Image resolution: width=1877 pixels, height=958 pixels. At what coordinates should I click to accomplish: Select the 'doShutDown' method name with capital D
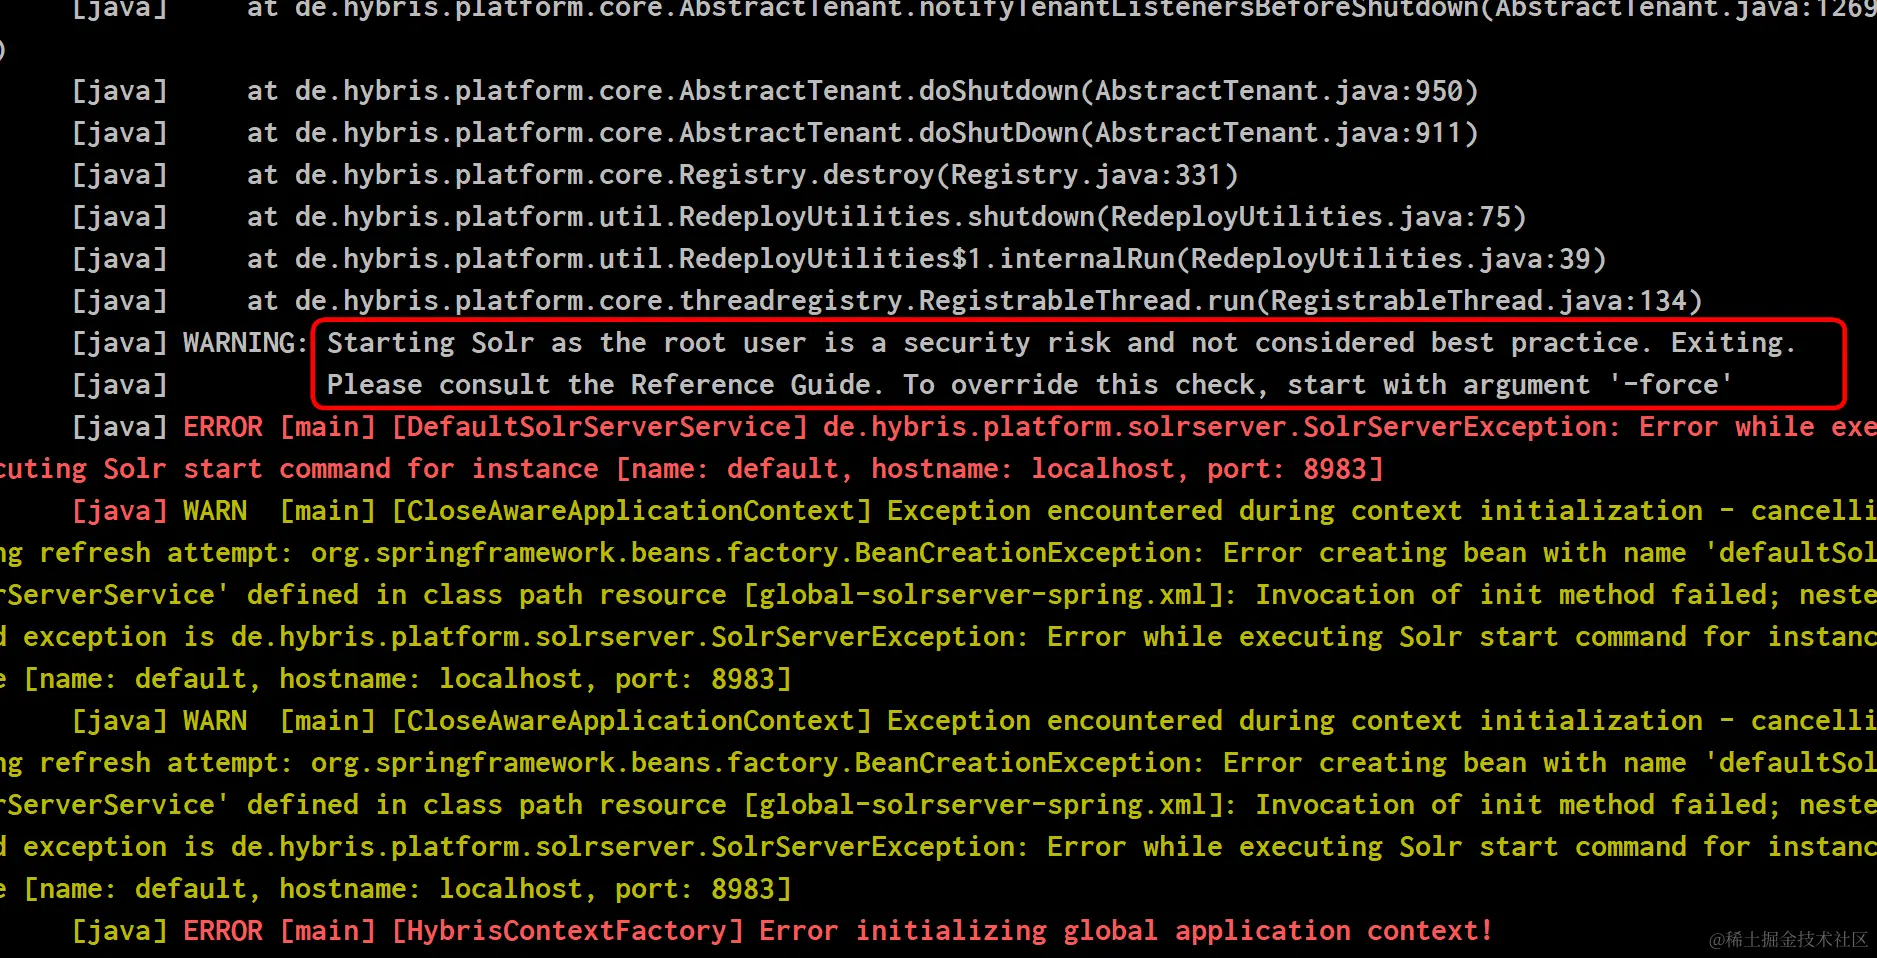pos(999,133)
